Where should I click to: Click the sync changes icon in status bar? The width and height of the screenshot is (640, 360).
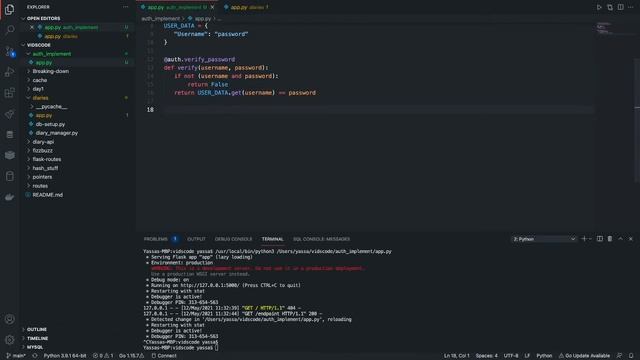(35, 356)
